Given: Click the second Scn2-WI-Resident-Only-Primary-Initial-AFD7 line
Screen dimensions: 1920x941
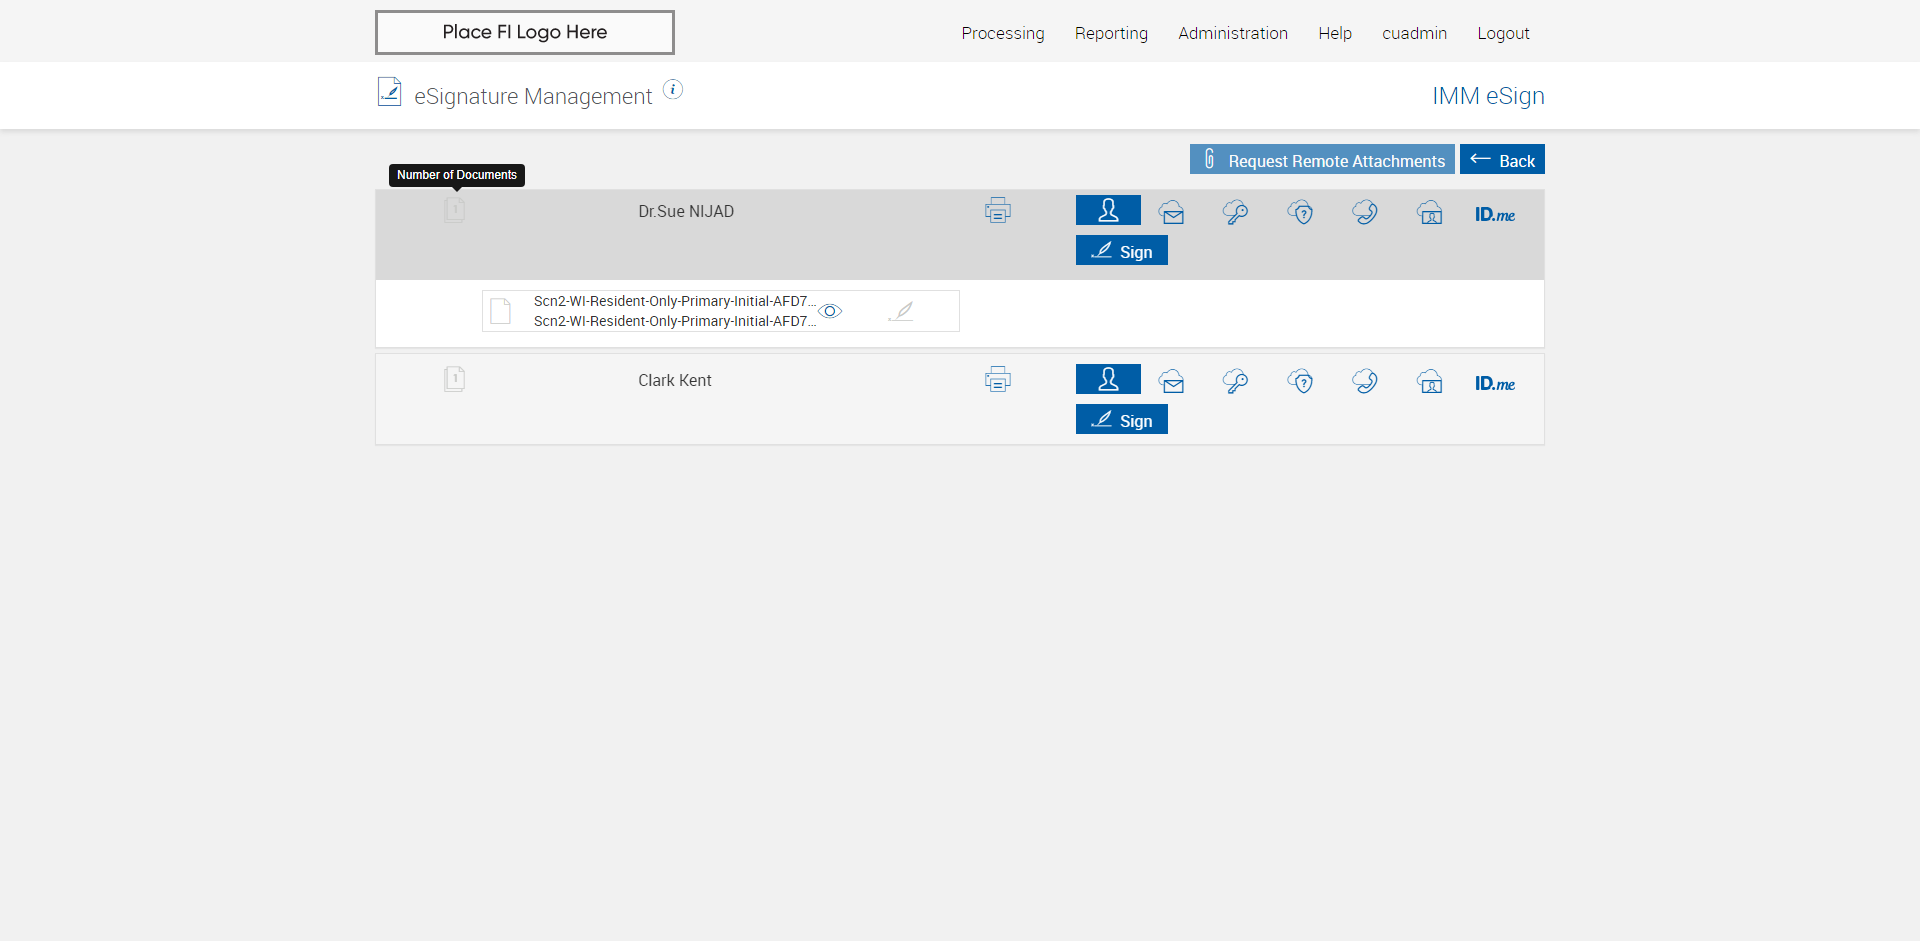Looking at the screenshot, I should [x=675, y=321].
